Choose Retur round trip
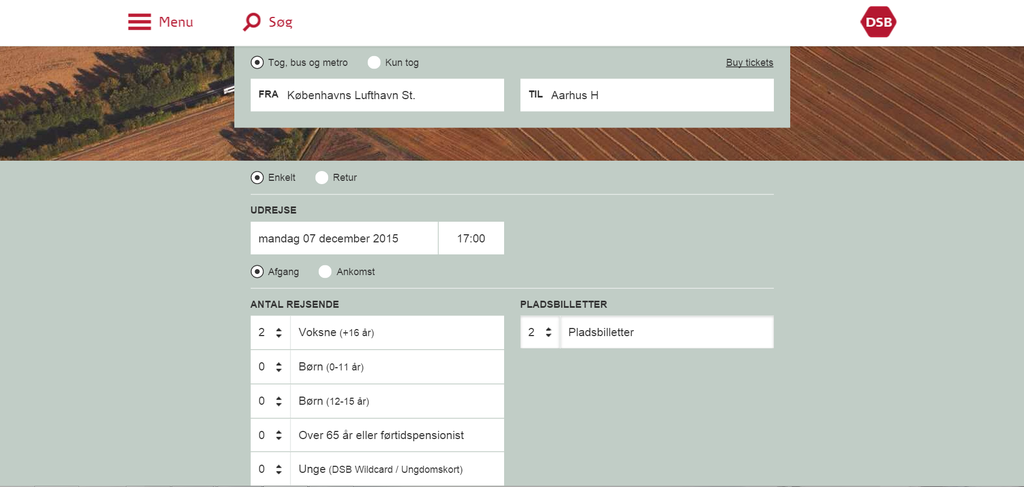 point(322,178)
